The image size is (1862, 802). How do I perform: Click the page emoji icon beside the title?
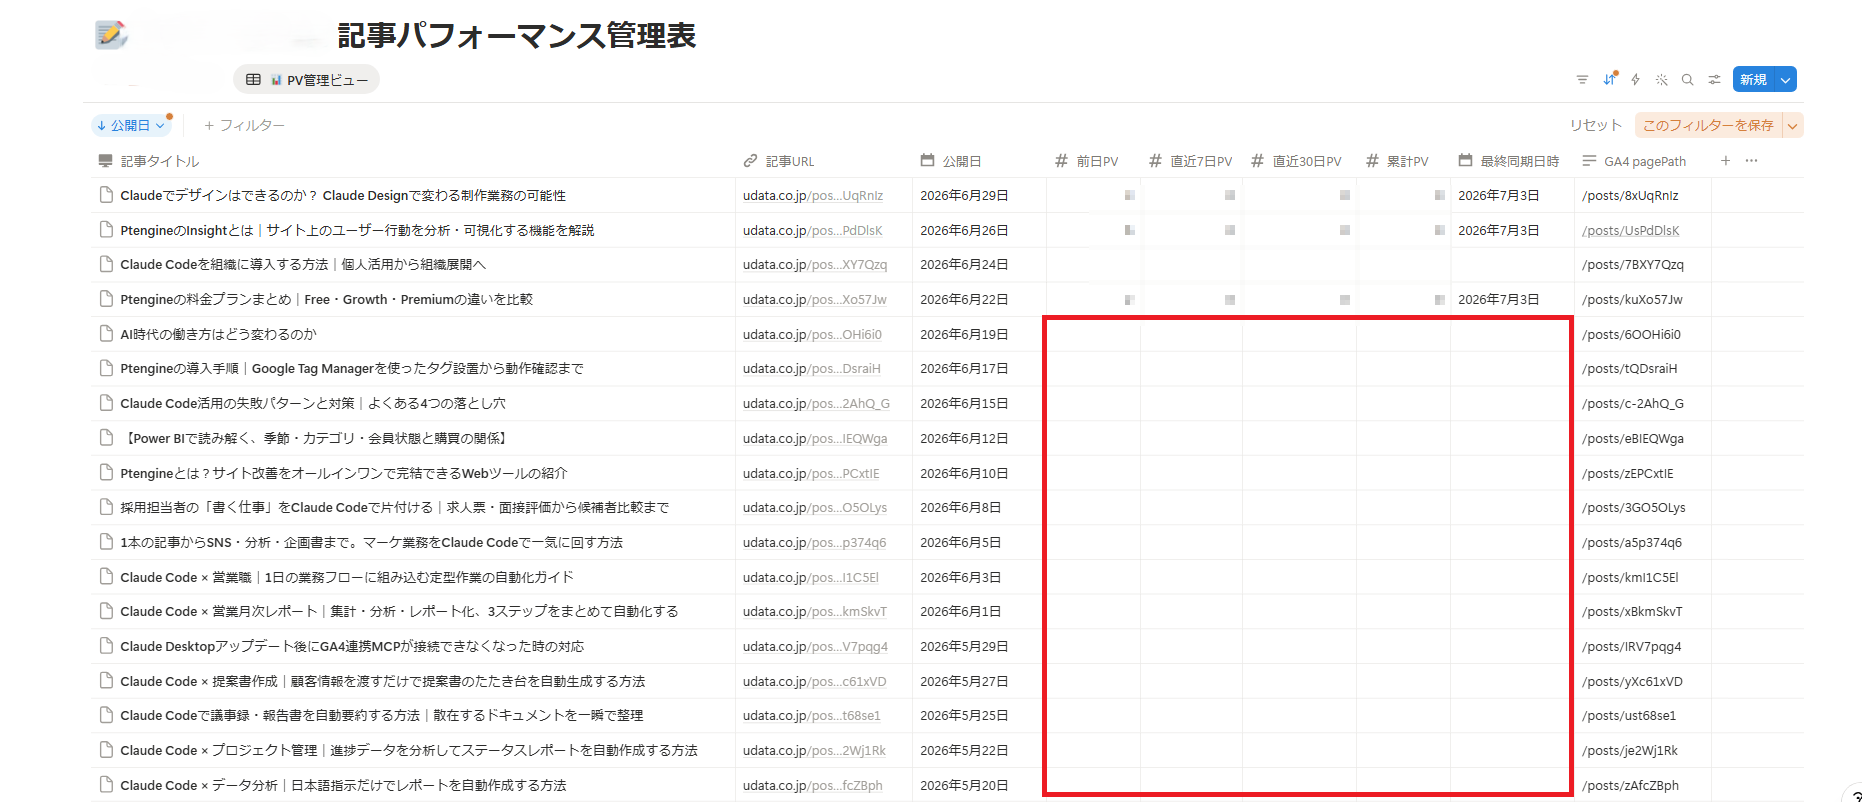[x=111, y=34]
